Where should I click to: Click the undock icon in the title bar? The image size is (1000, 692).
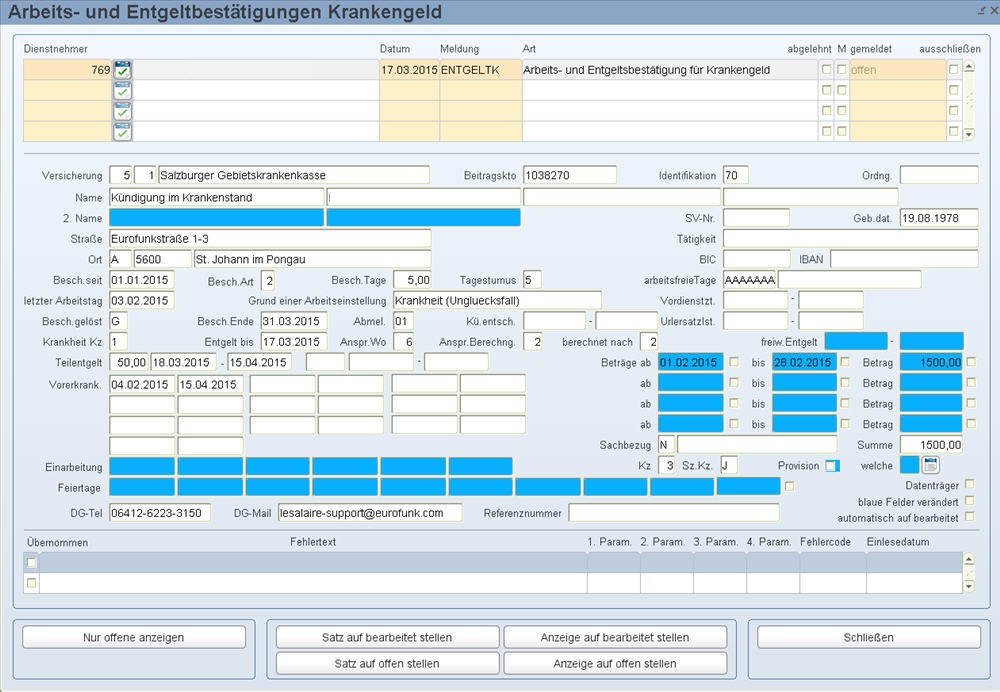click(x=979, y=9)
